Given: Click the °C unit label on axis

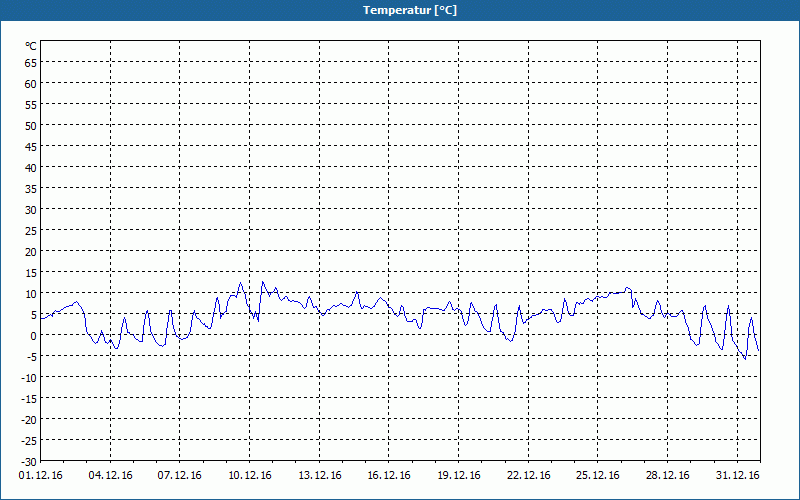Looking at the screenshot, I should 31,46.
